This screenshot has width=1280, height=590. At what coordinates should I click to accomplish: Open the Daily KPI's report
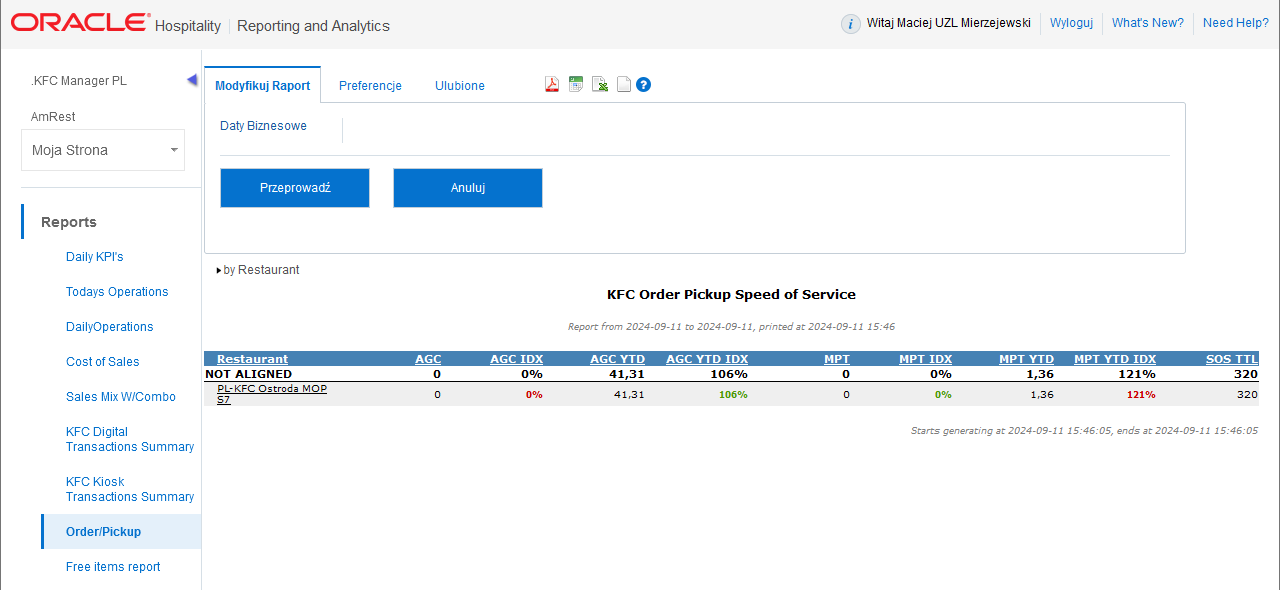pyautogui.click(x=95, y=257)
